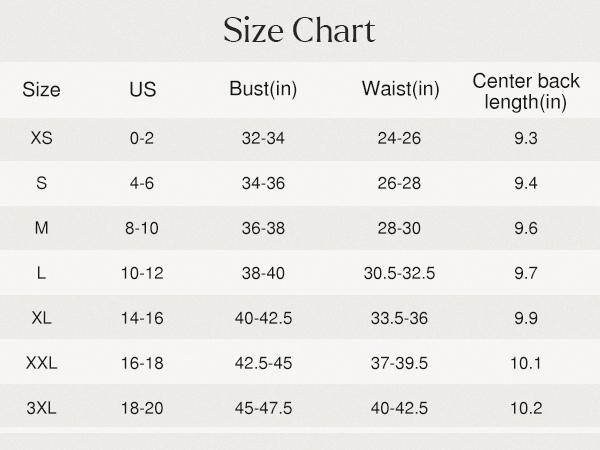The height and width of the screenshot is (450, 600).
Task: Click the US column header
Action: click(x=142, y=89)
